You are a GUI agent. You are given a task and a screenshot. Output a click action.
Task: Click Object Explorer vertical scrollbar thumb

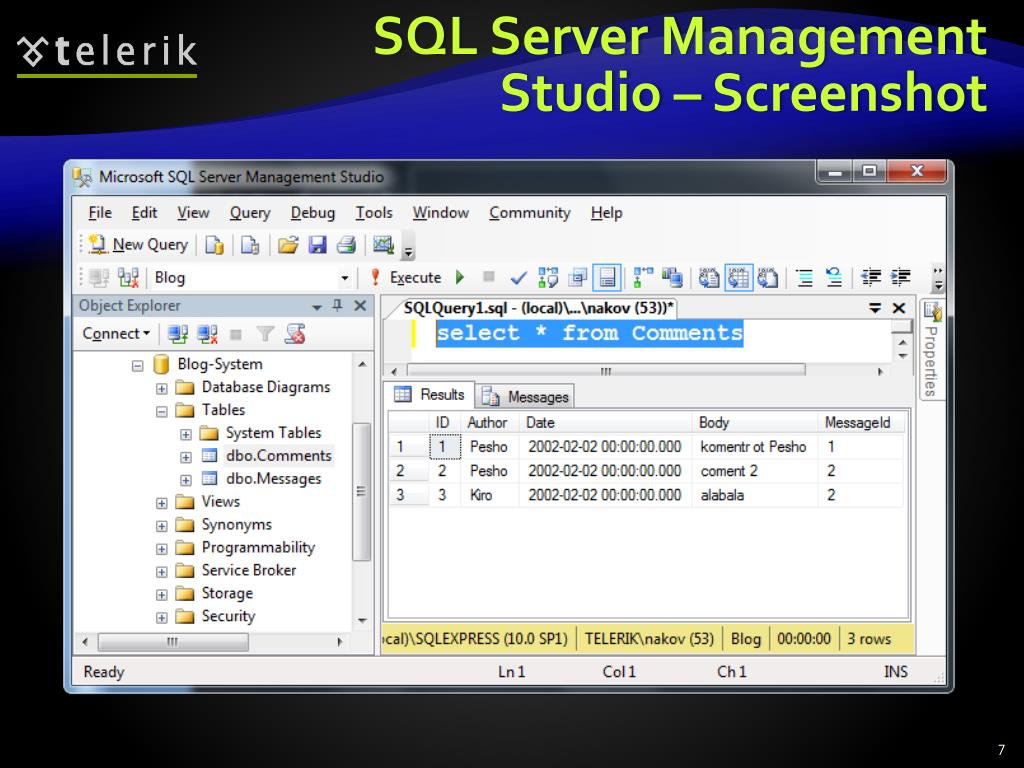coord(361,492)
